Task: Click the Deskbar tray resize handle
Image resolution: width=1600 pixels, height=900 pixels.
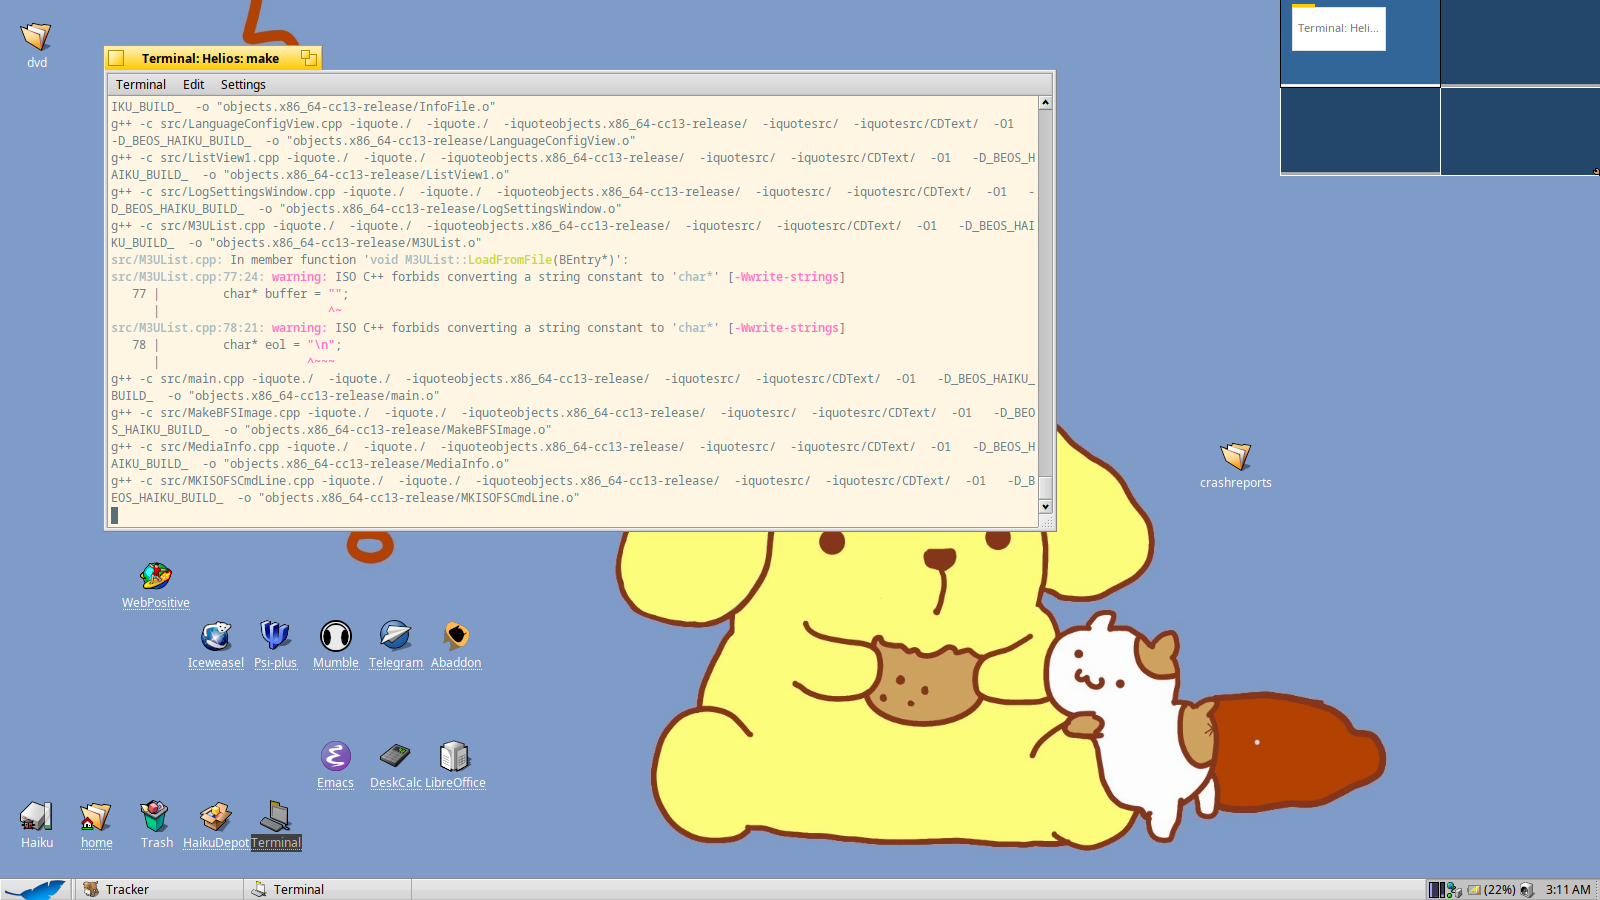Action: coord(1596,890)
